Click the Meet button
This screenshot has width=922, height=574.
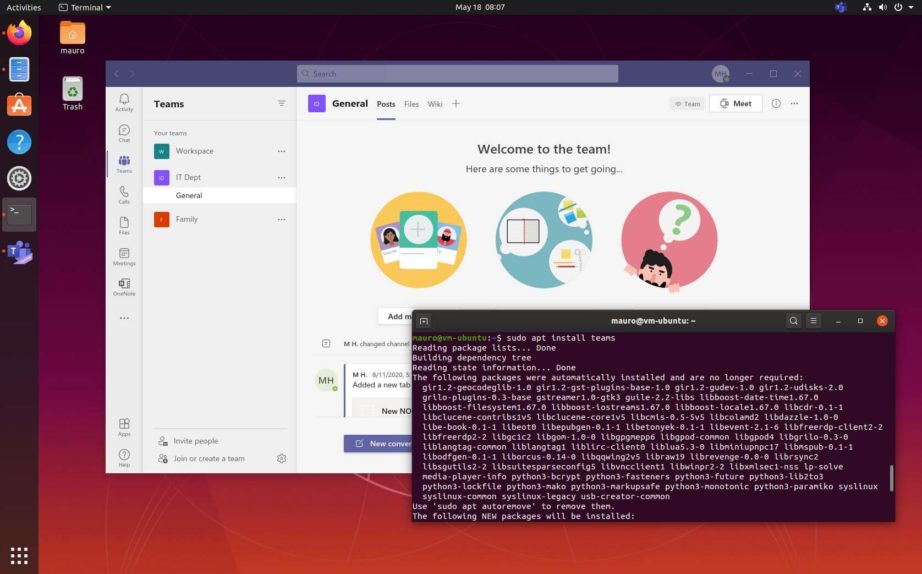pyautogui.click(x=736, y=104)
